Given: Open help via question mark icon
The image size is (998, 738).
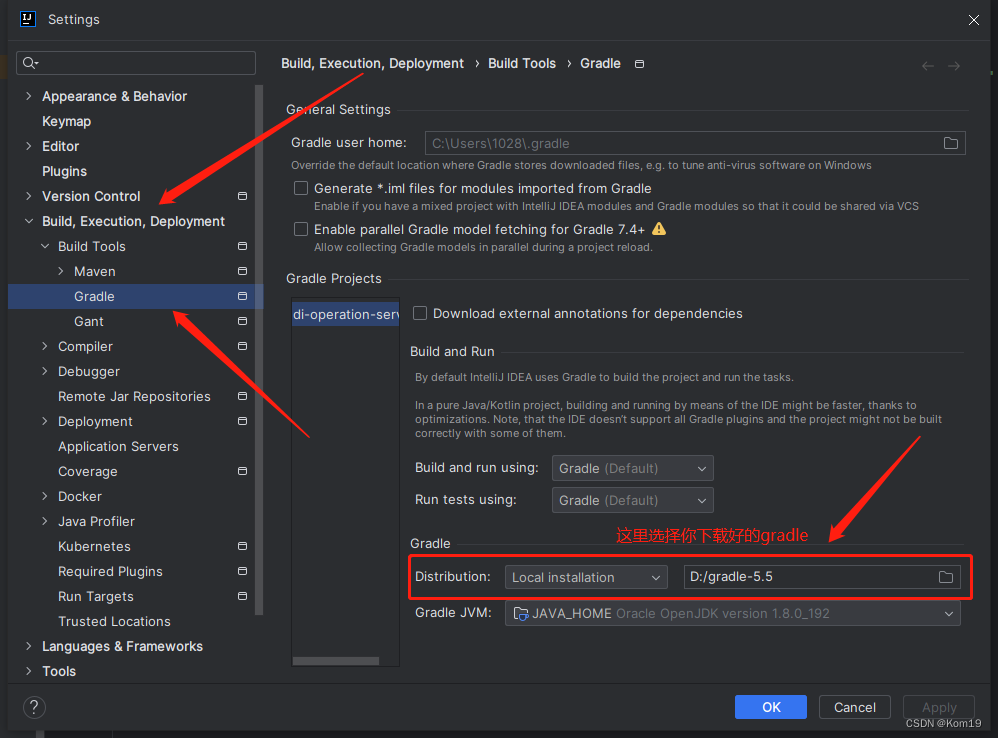Looking at the screenshot, I should click(x=34, y=707).
